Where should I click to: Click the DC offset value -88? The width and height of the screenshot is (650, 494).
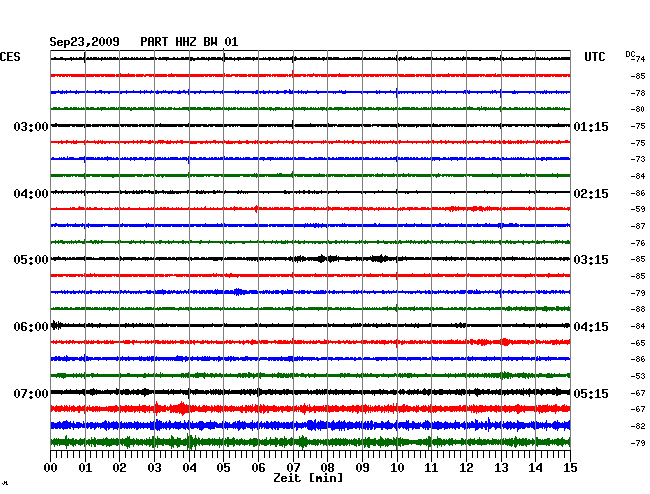click(637, 309)
